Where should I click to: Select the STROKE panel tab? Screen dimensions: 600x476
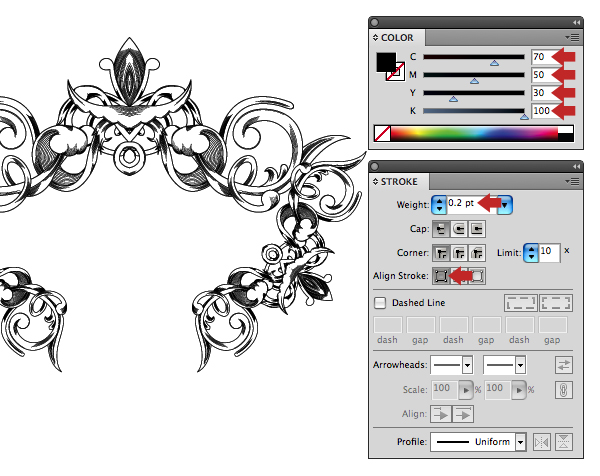click(399, 181)
